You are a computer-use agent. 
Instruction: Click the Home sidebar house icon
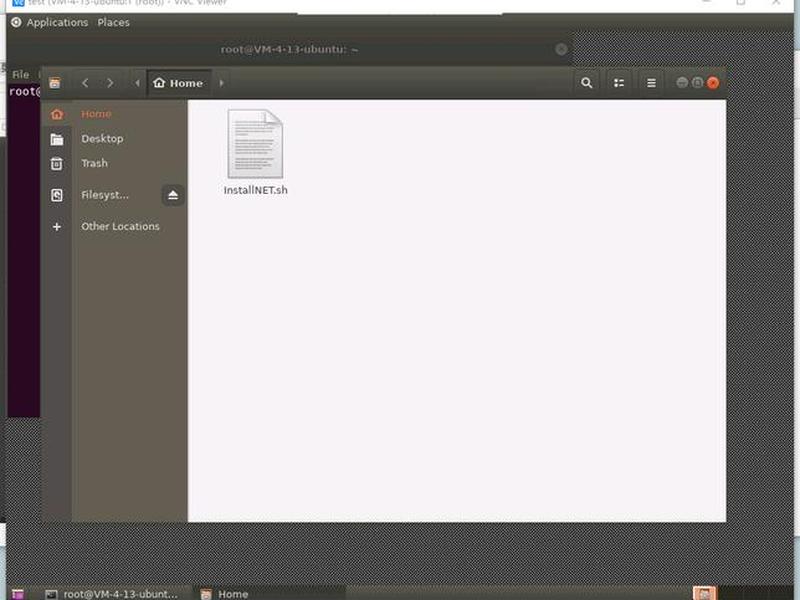(57, 114)
